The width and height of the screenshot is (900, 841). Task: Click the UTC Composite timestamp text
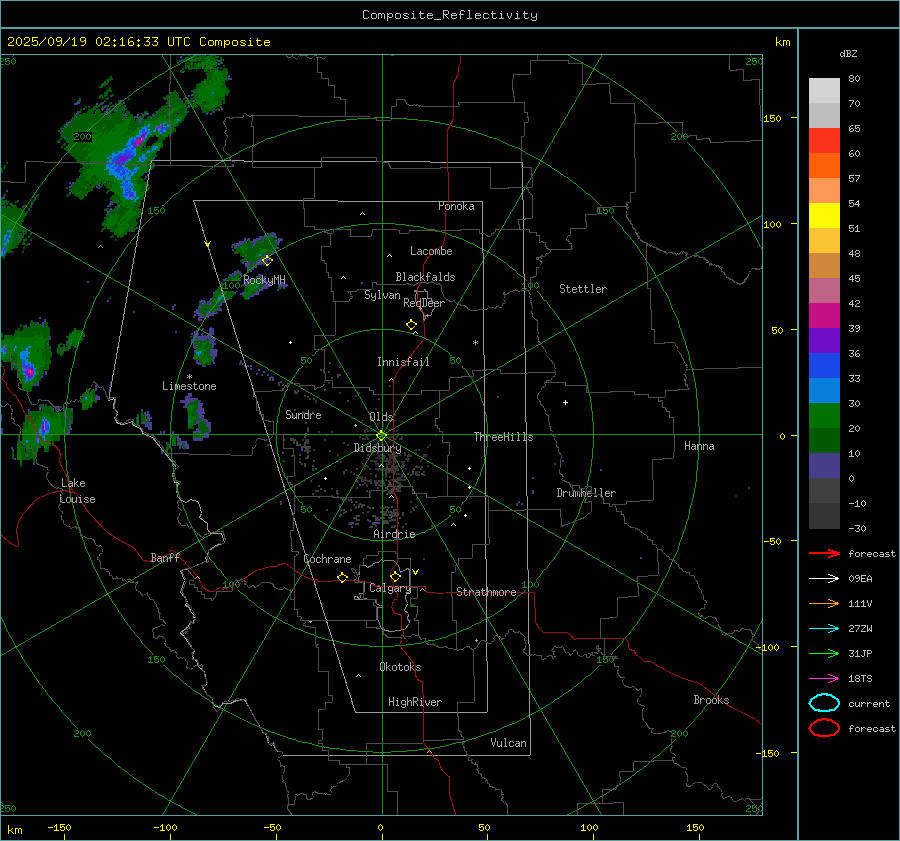click(138, 41)
